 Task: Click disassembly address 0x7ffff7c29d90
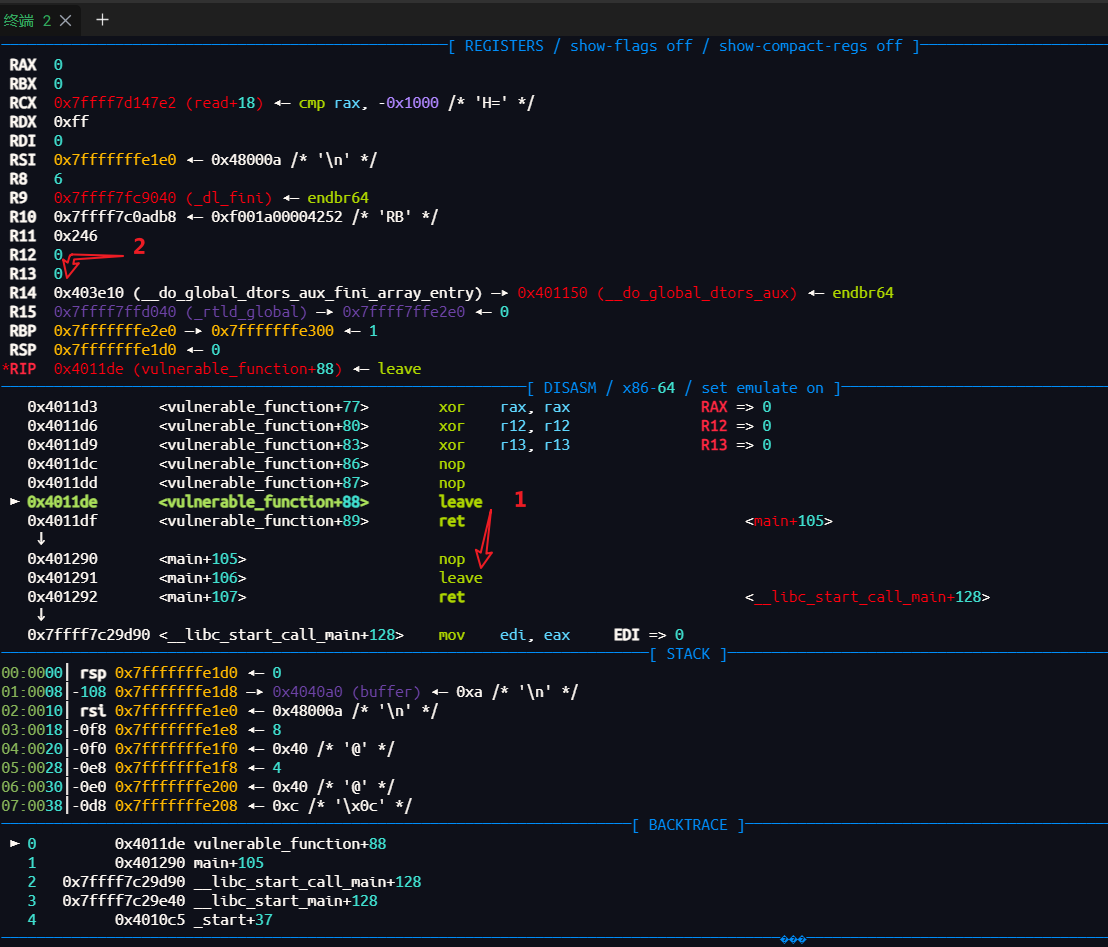pyautogui.click(x=88, y=635)
